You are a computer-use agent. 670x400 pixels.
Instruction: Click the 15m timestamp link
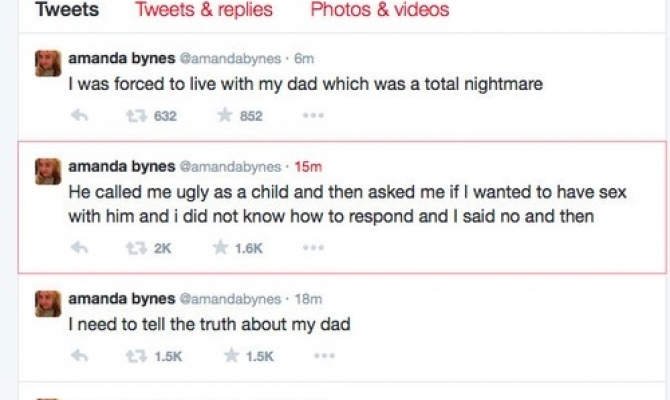(309, 165)
